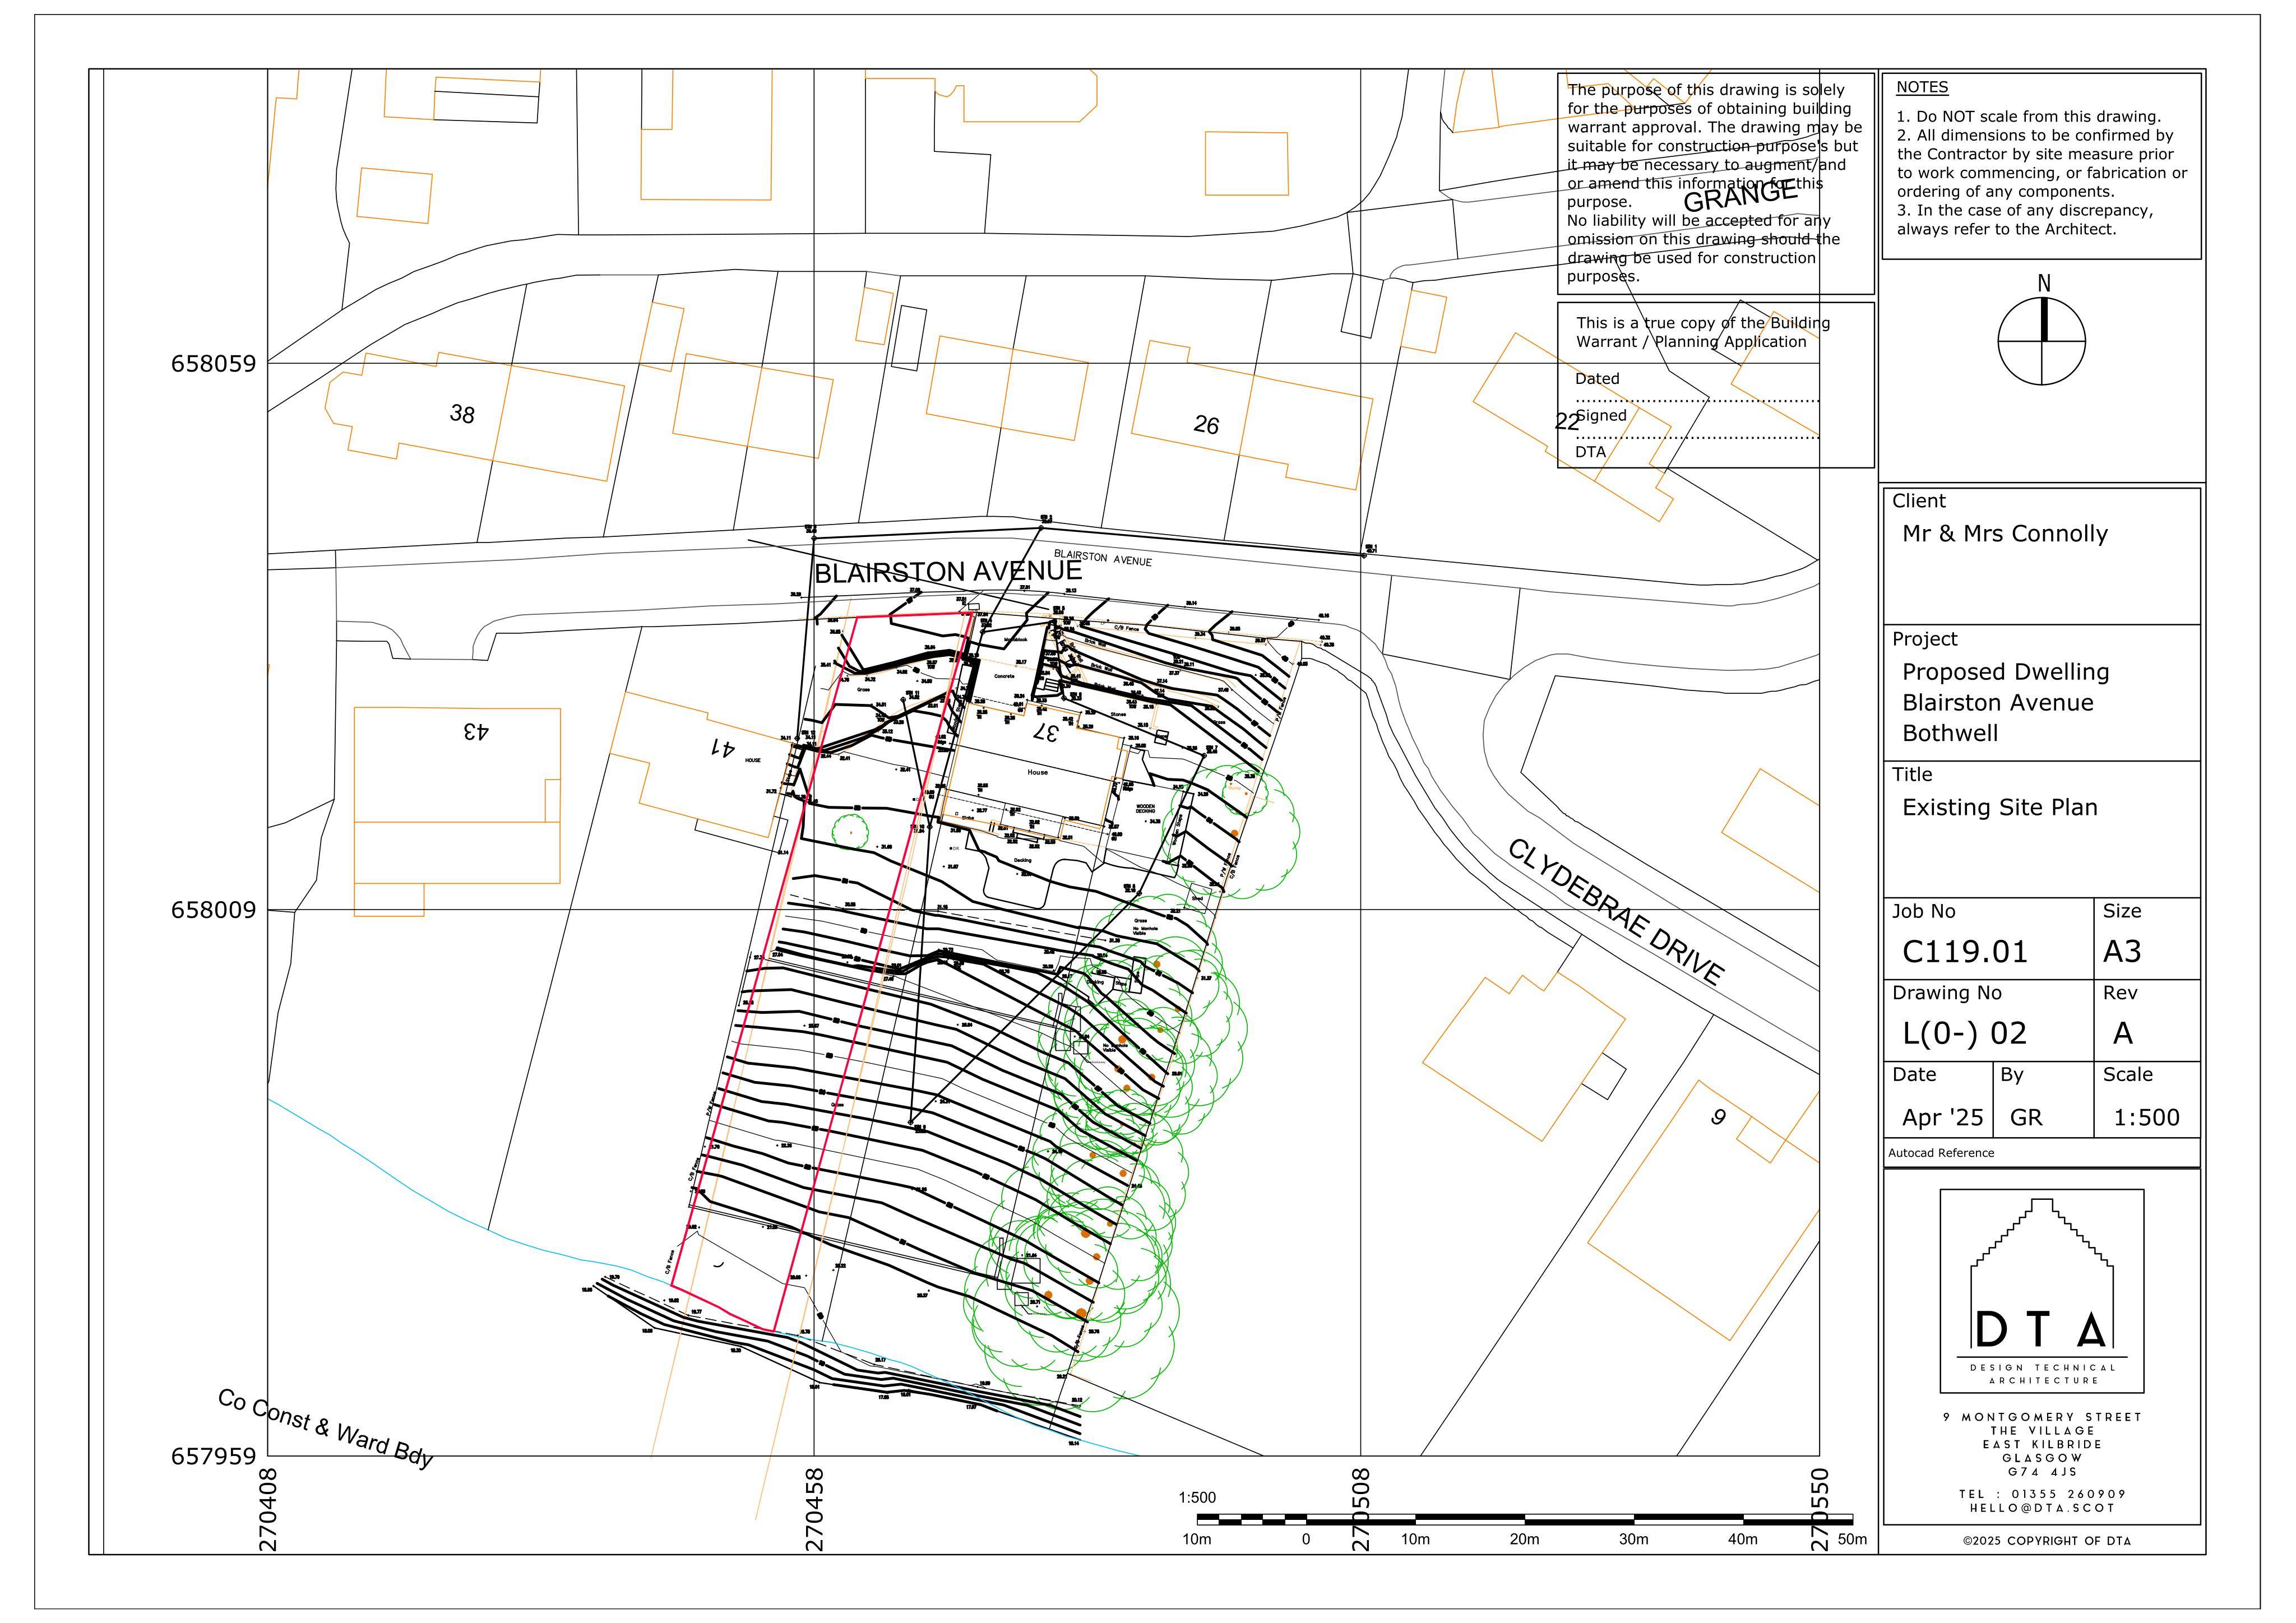This screenshot has width=2296, height=1623.
Task: Click '9 MONTGOMERY STREET' address line
Action: click(x=2042, y=1417)
